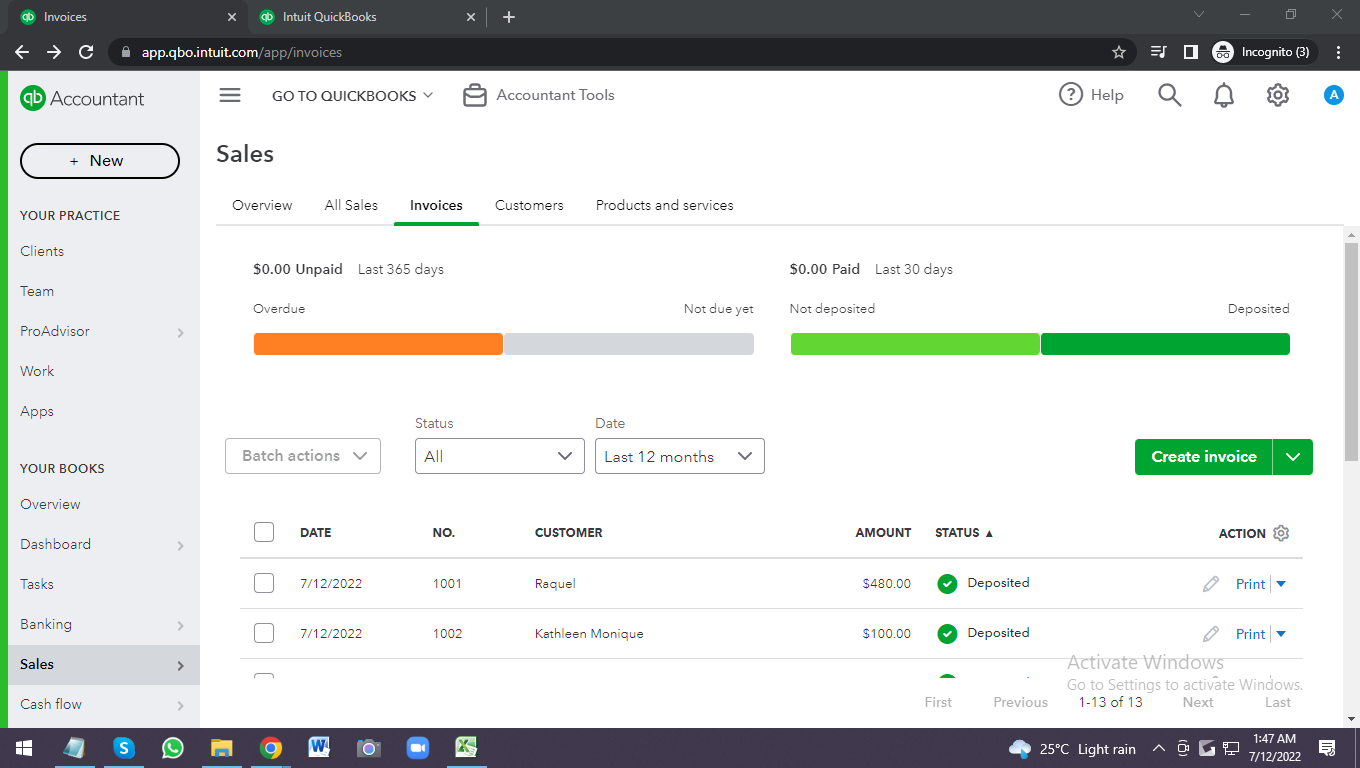Open Microsoft Word from the taskbar
The image size is (1360, 768).
(320, 748)
